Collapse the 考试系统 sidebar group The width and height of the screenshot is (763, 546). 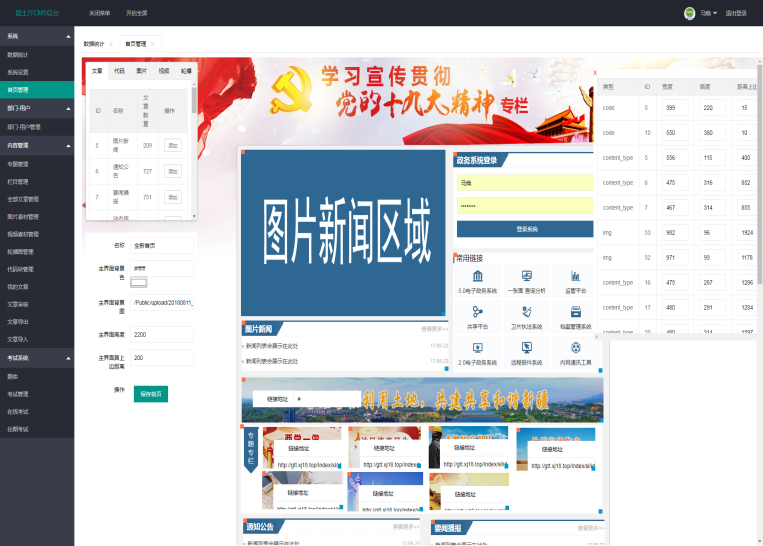click(68, 359)
